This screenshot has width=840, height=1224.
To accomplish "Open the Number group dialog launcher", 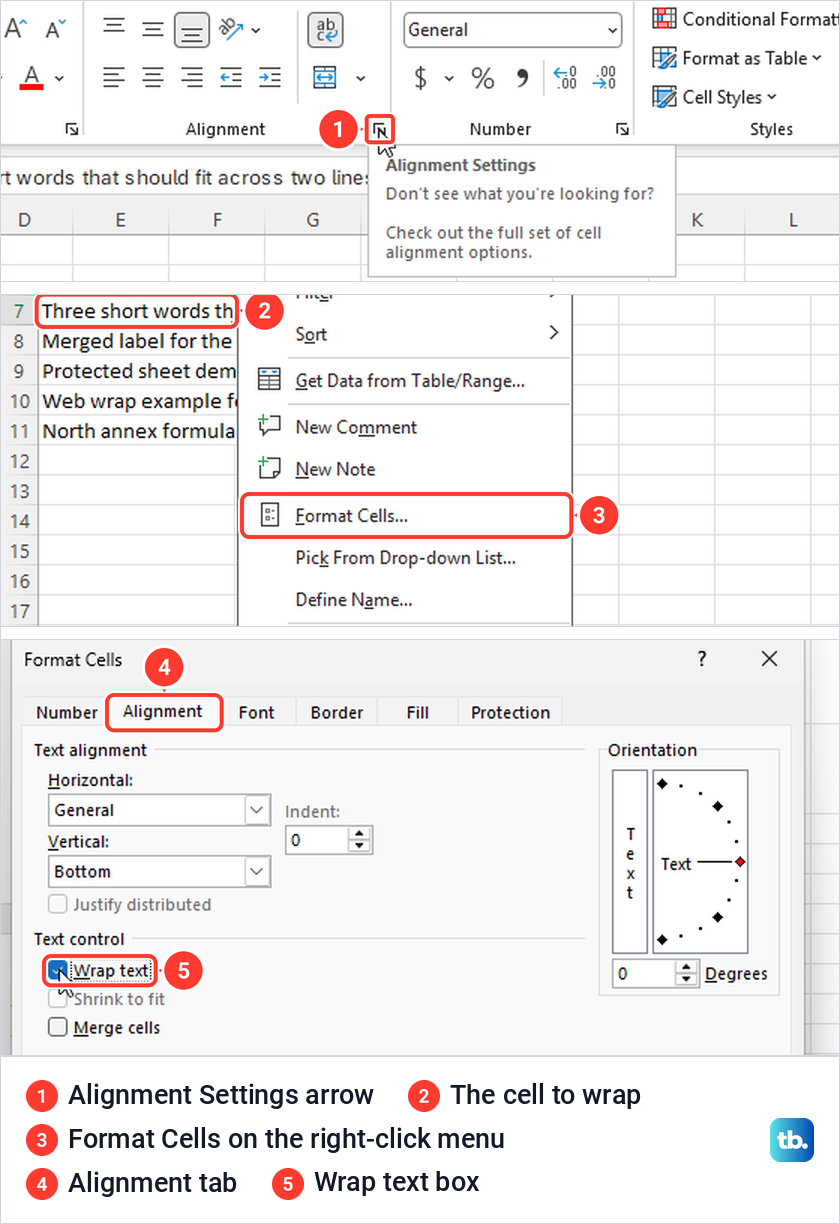I will point(622,129).
